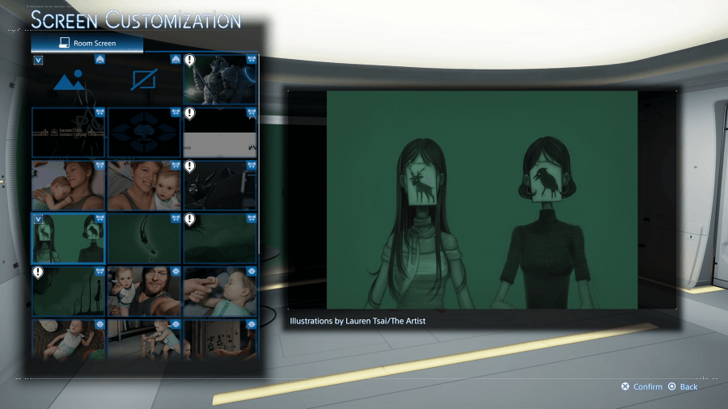Image resolution: width=728 pixels, height=409 pixels.
Task: Click the large preview of Lauren Tsai illustration
Action: [x=482, y=200]
